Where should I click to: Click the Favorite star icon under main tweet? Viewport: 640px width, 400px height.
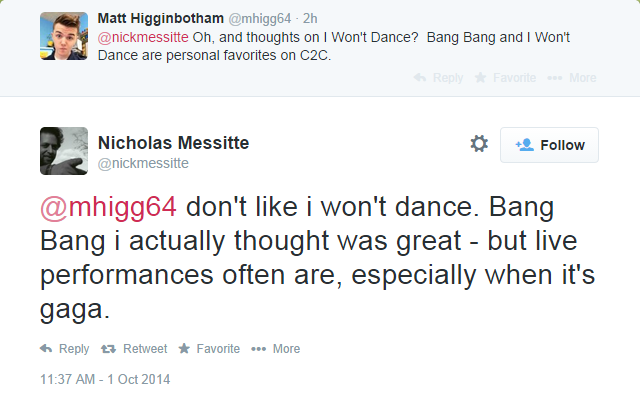(x=184, y=349)
